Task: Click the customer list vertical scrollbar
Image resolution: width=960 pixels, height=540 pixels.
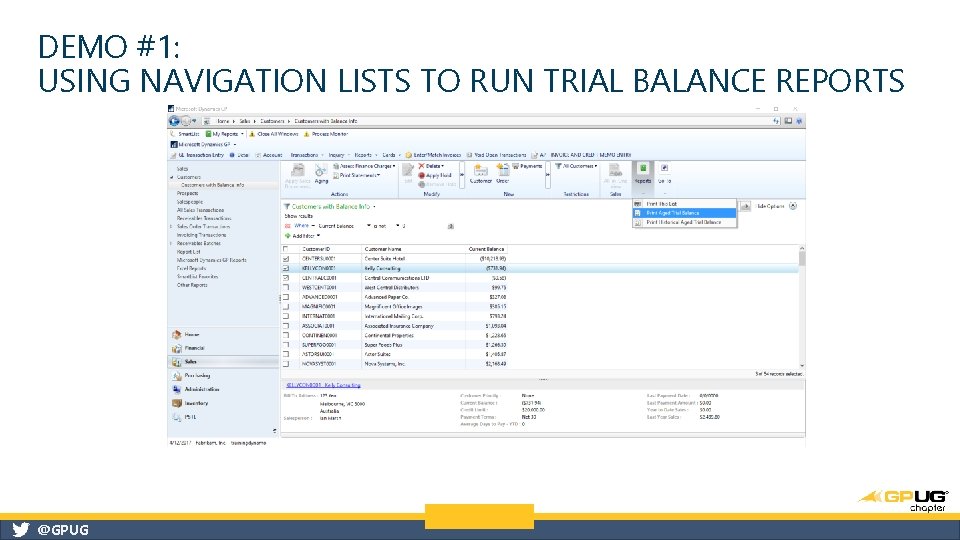Action: (x=802, y=306)
